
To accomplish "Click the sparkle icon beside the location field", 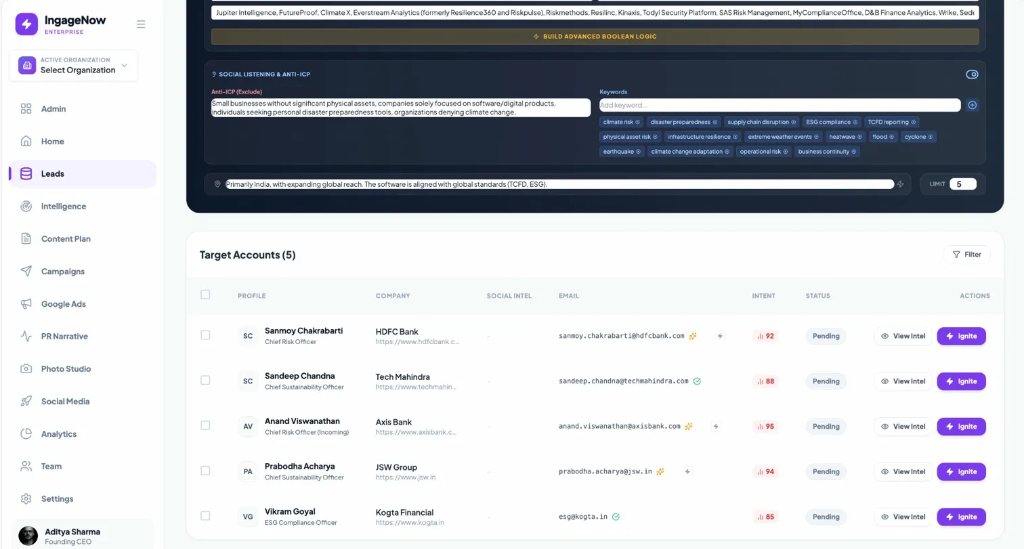I will [900, 184].
